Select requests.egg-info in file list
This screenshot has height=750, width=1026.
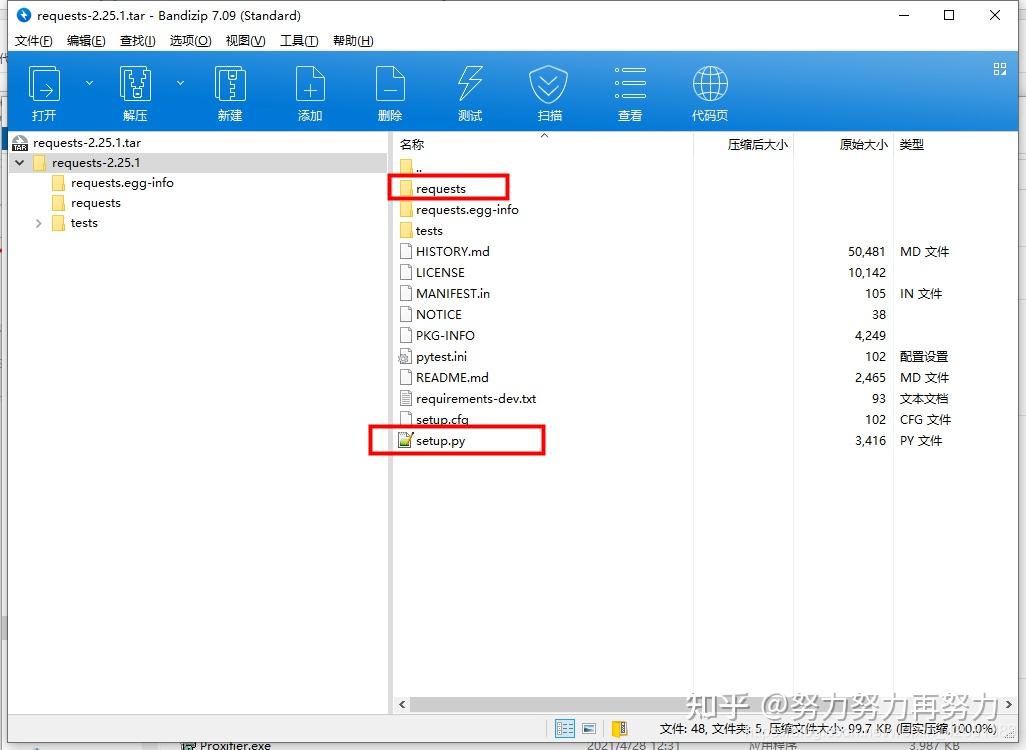[x=467, y=209]
